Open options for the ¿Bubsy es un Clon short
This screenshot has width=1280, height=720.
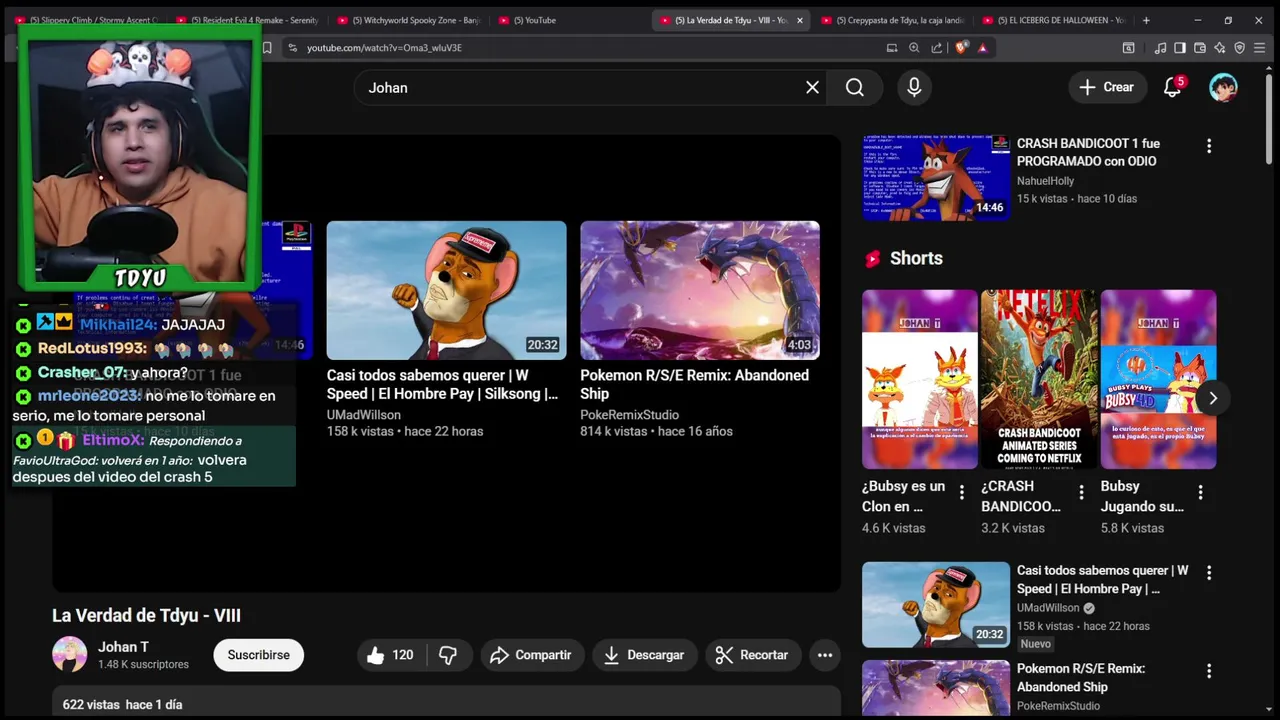[962, 492]
